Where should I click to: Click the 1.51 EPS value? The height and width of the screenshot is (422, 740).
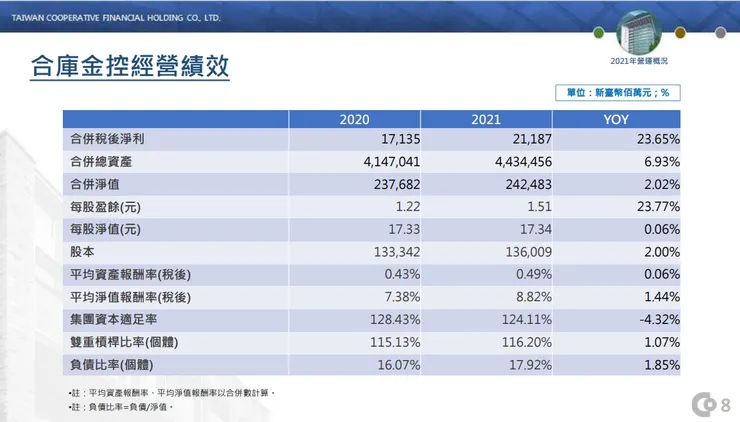click(540, 207)
